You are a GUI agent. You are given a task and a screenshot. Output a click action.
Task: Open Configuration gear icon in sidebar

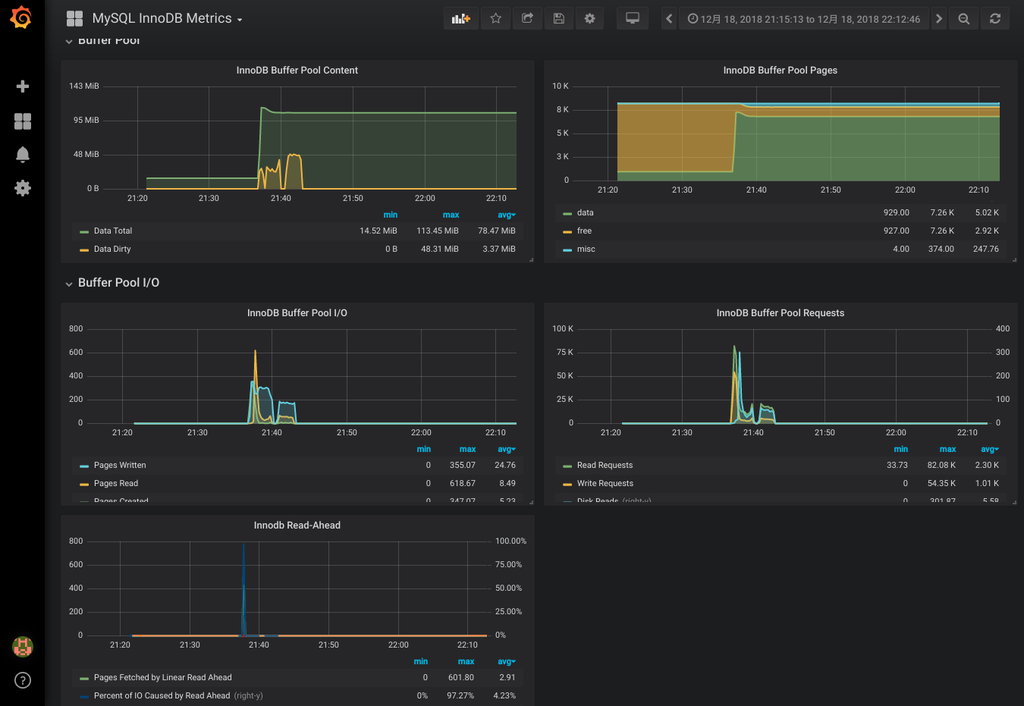[22, 188]
